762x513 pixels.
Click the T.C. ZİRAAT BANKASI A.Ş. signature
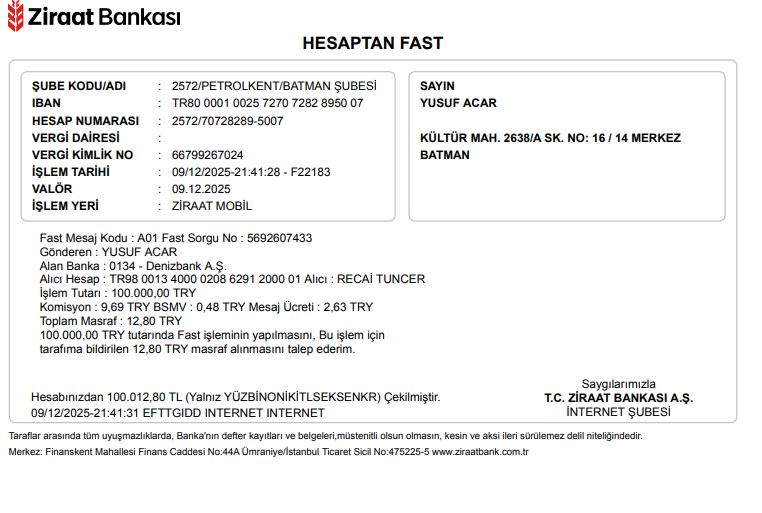619,398
